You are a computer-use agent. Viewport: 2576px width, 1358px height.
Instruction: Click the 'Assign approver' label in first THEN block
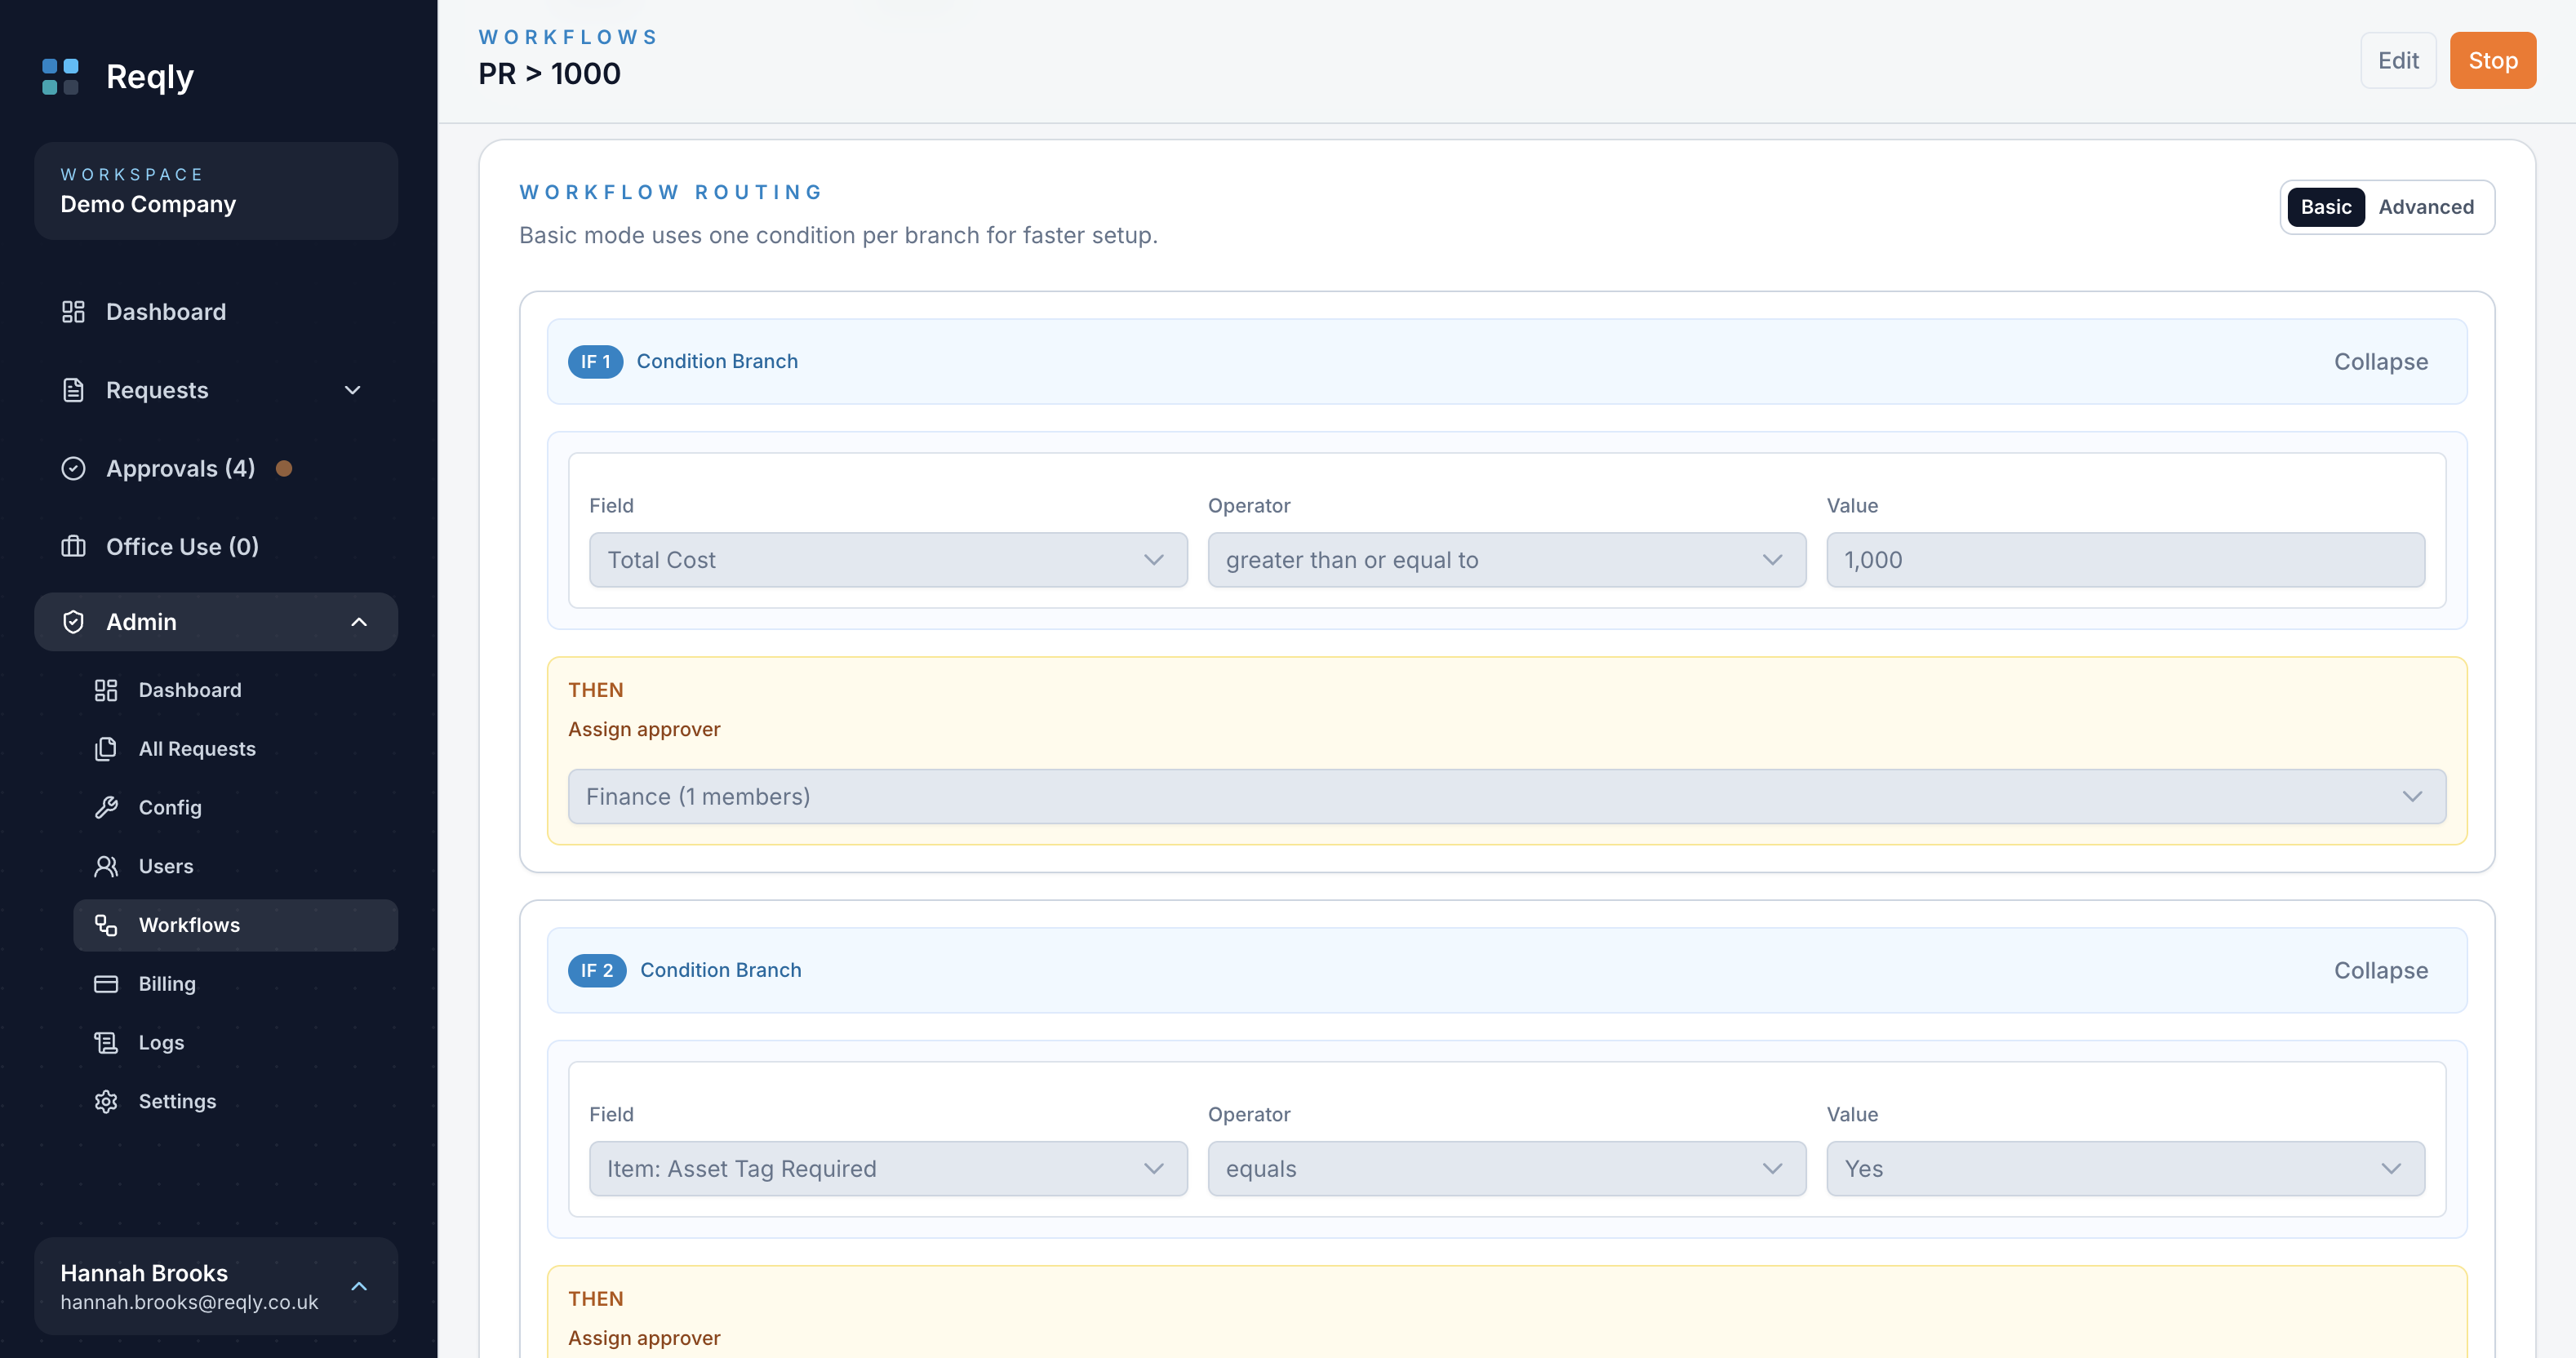click(644, 729)
